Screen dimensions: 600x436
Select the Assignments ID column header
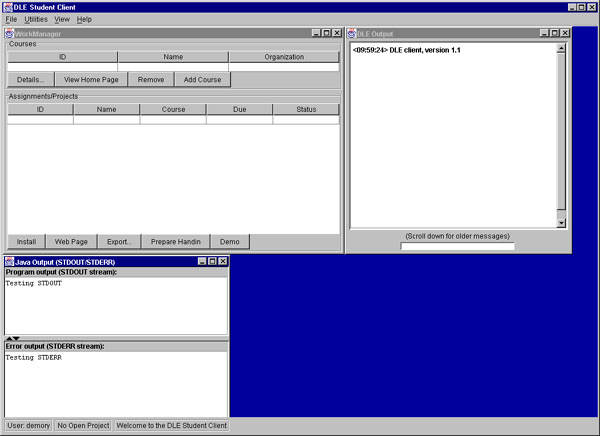coord(40,109)
